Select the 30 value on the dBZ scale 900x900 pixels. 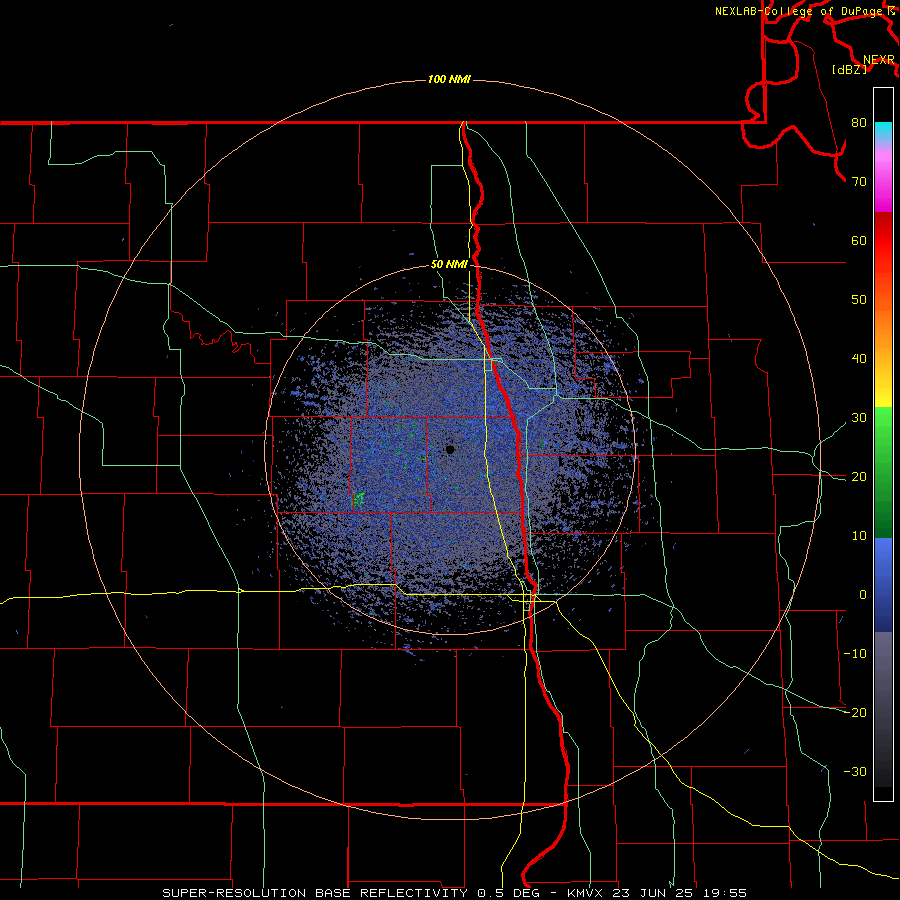click(x=859, y=417)
